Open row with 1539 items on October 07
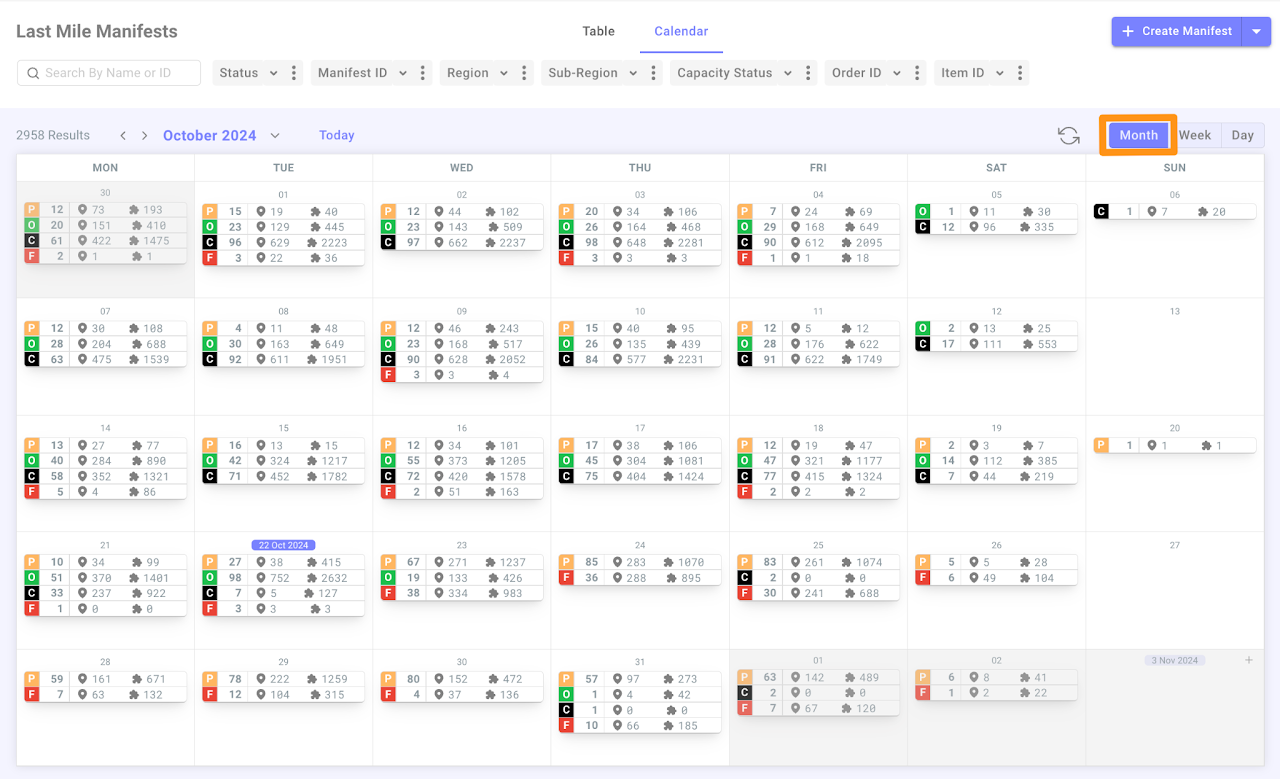The width and height of the screenshot is (1280, 779). tap(105, 359)
